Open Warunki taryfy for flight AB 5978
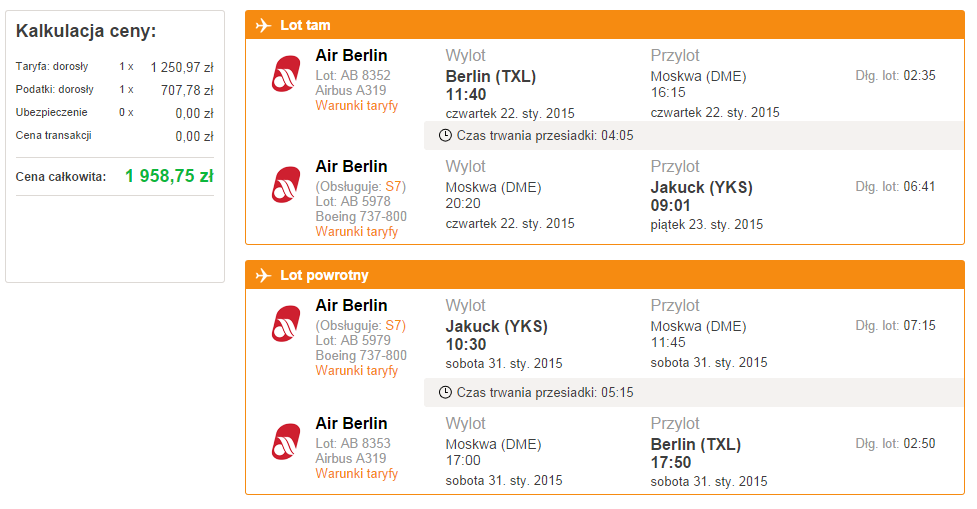This screenshot has width=977, height=509. (356, 231)
